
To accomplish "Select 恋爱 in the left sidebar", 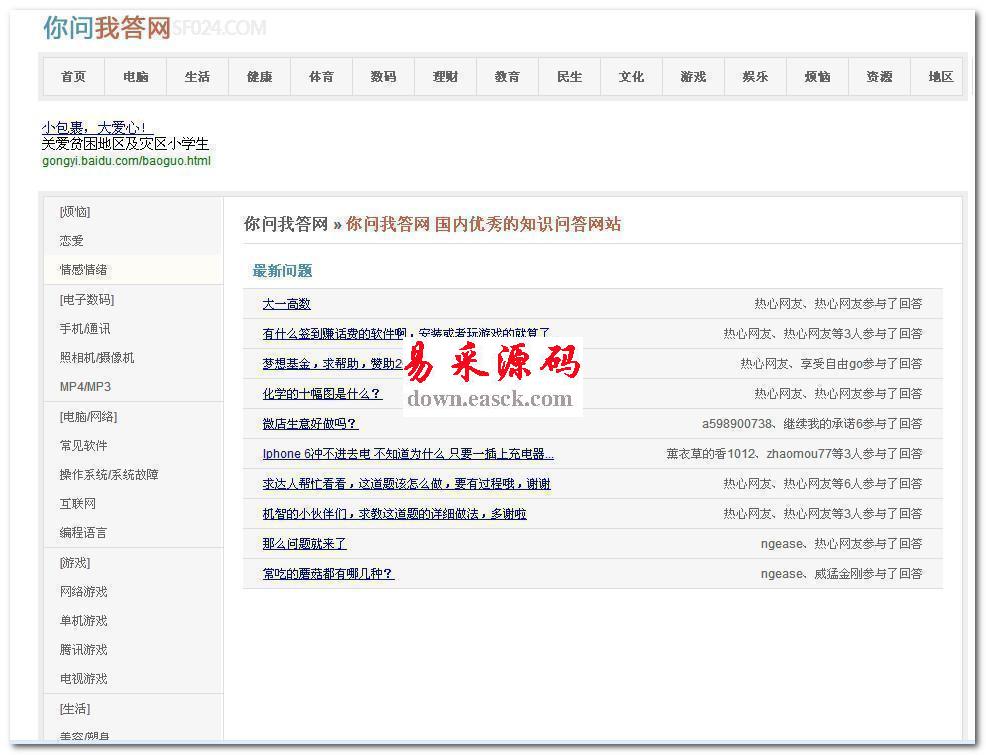I will [72, 241].
